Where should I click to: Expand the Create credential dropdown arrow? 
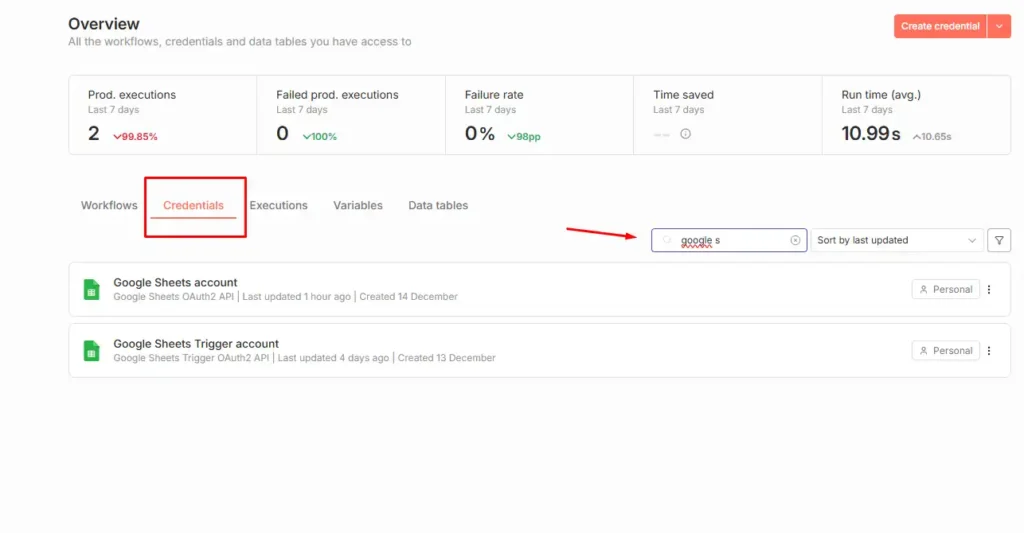999,26
